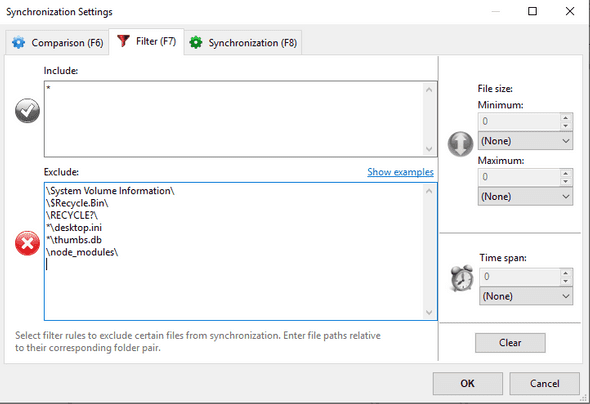The width and height of the screenshot is (590, 404).
Task: Open the Time span unit dropdown
Action: coord(526,296)
